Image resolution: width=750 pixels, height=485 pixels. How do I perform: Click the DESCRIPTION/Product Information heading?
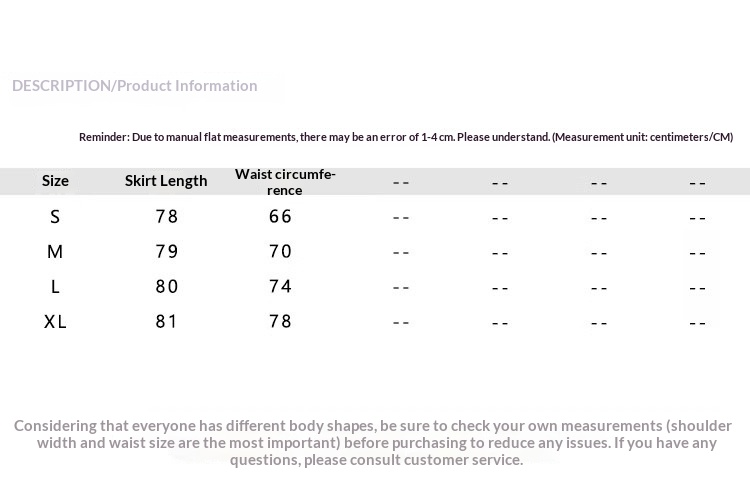tap(135, 86)
